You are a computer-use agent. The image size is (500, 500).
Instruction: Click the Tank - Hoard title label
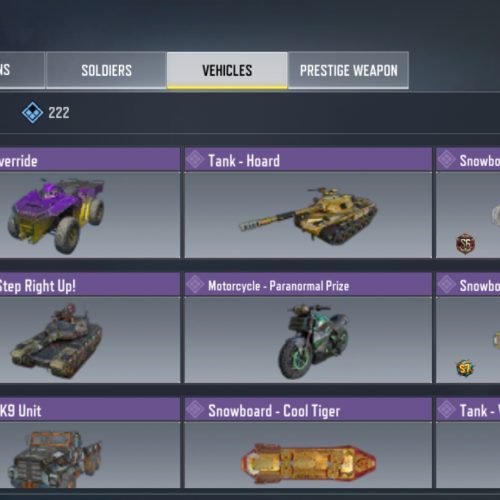pyautogui.click(x=244, y=161)
